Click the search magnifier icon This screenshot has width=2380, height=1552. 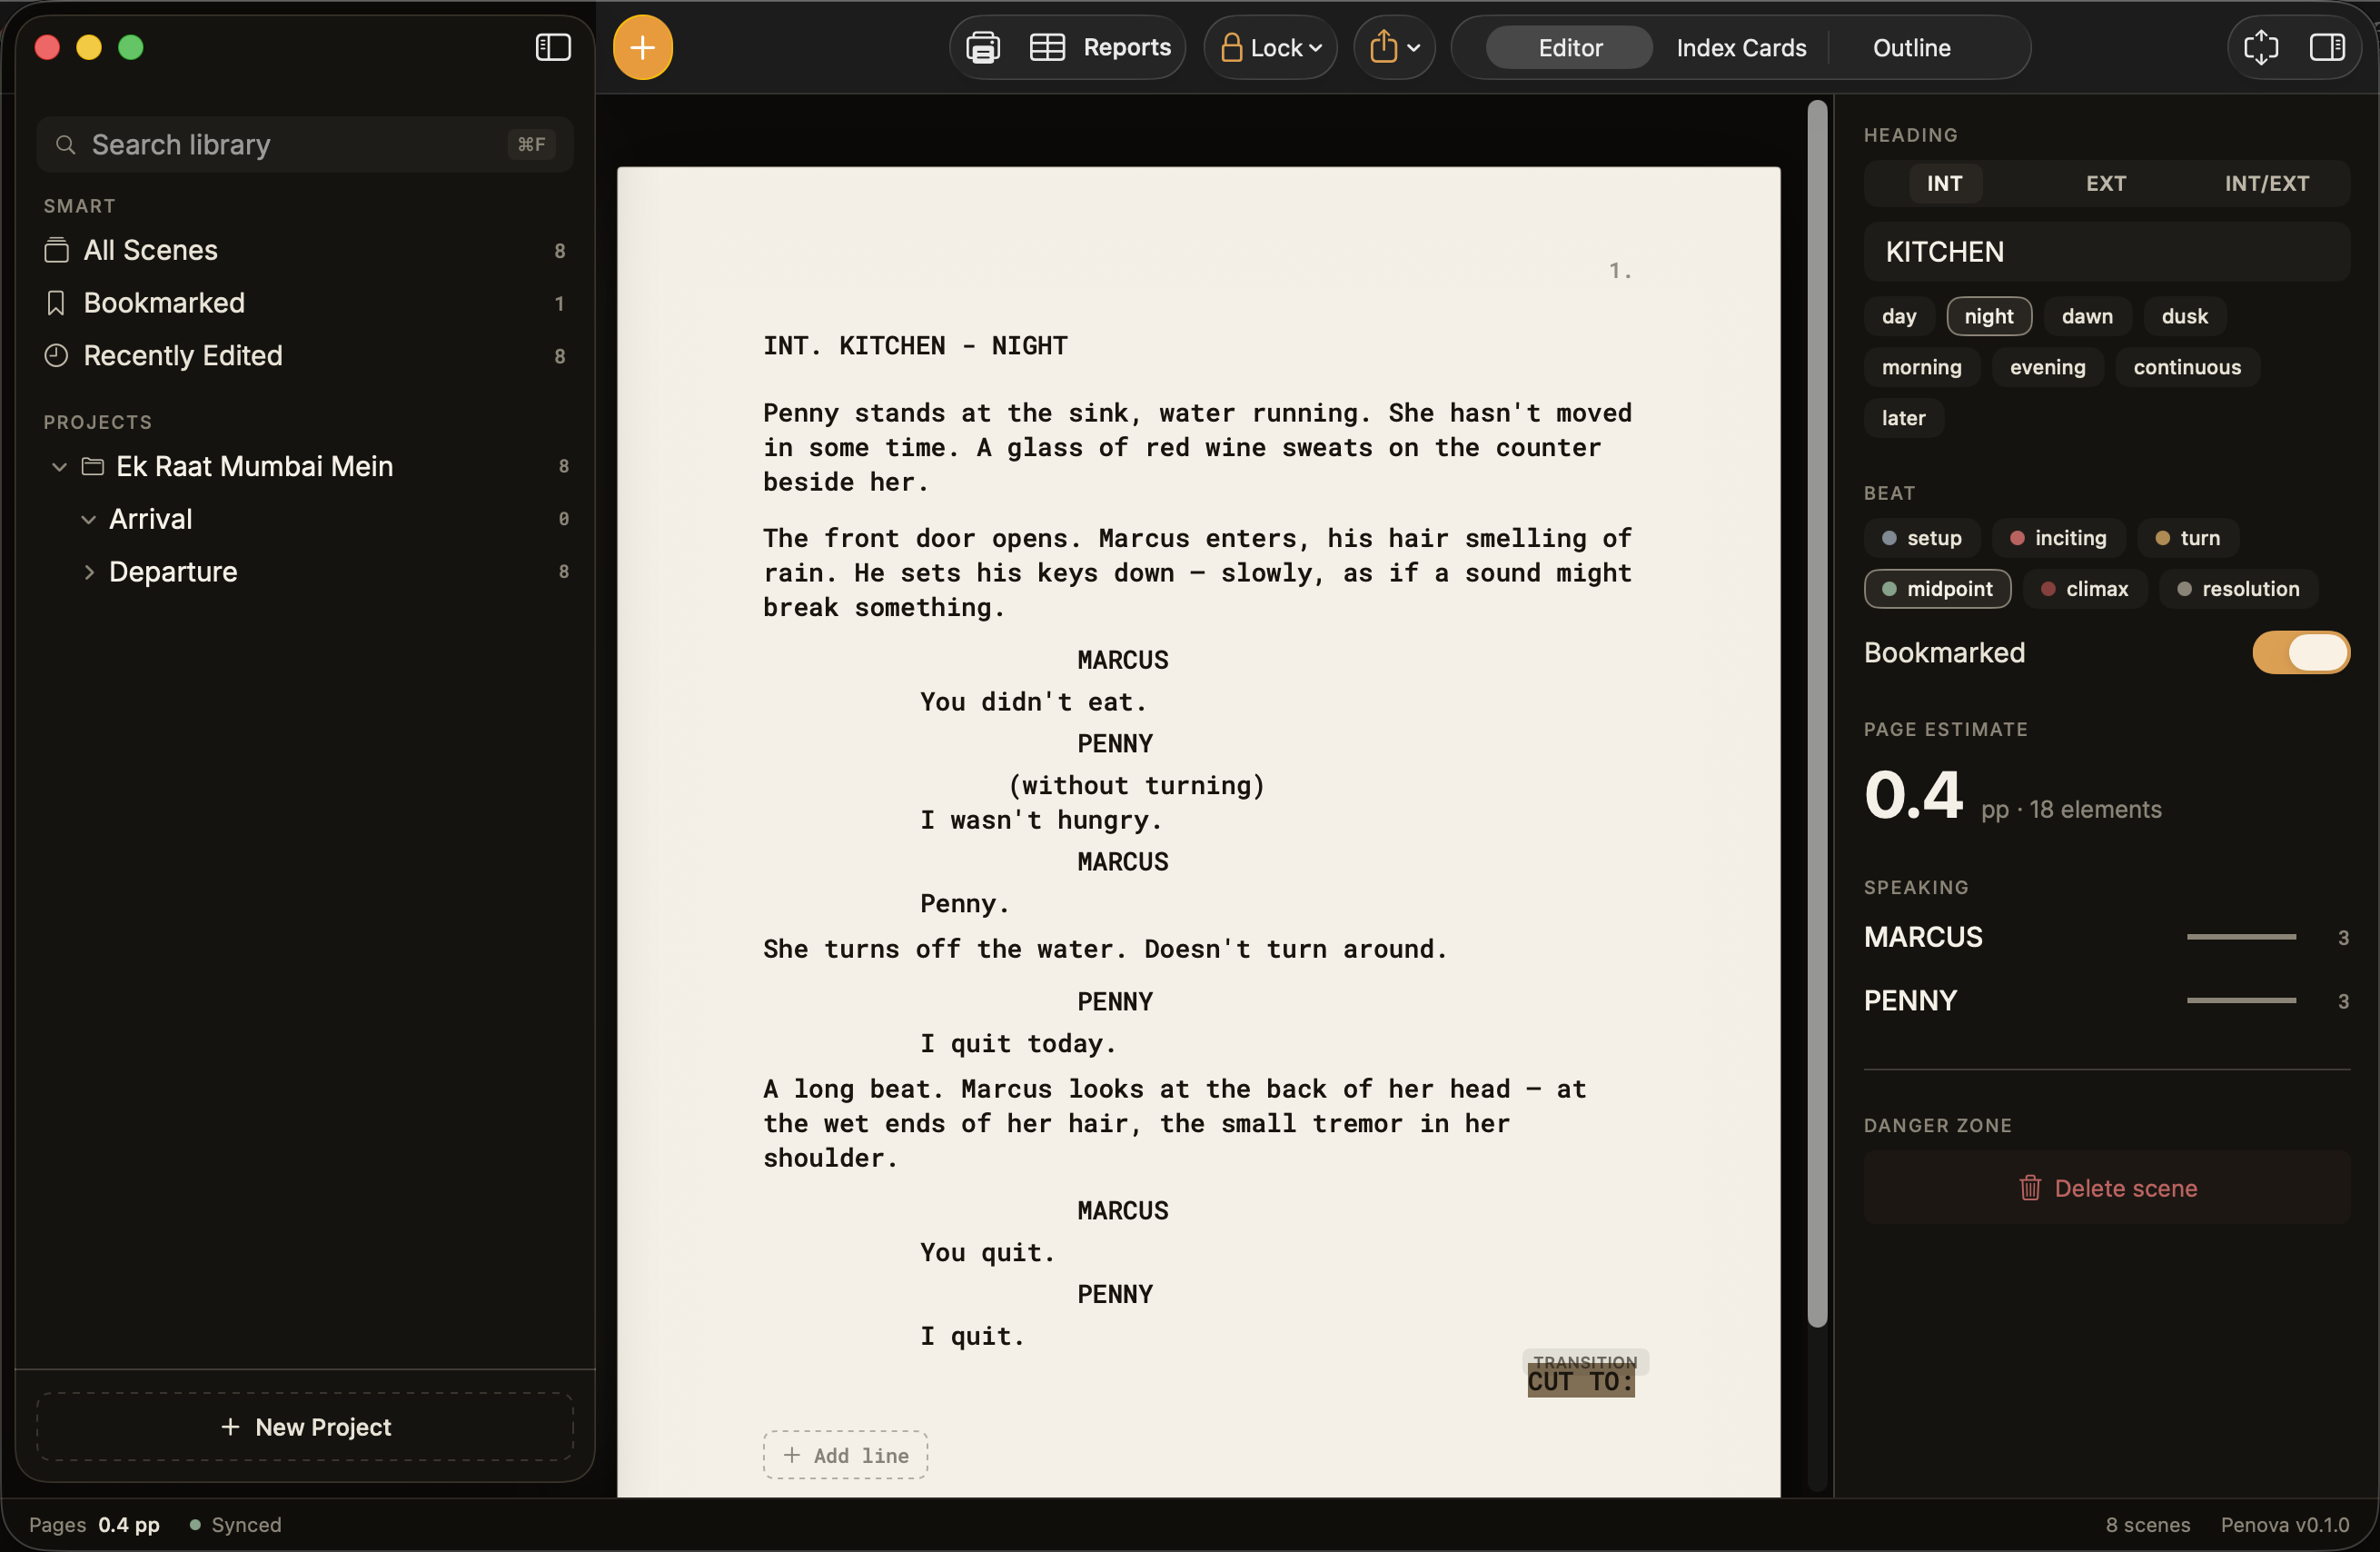pos(65,145)
